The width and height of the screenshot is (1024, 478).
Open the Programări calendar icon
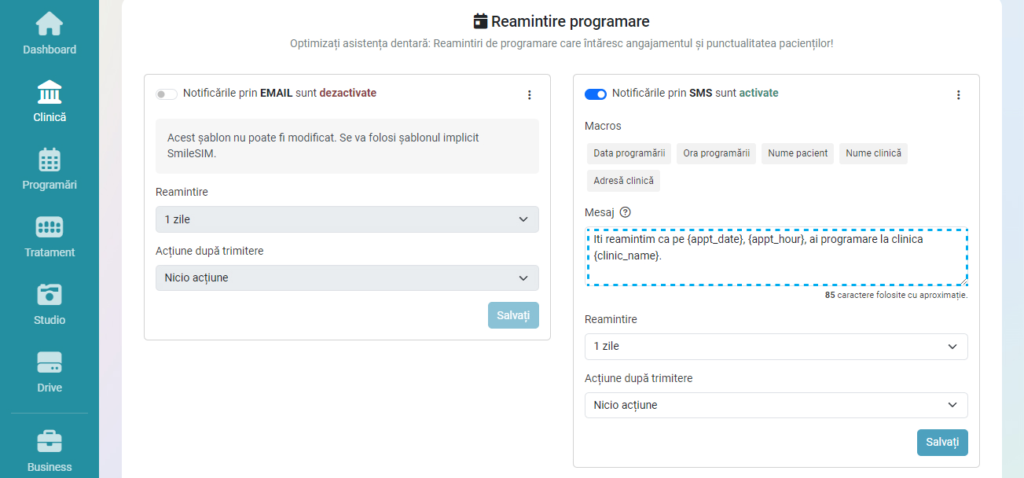pos(49,160)
